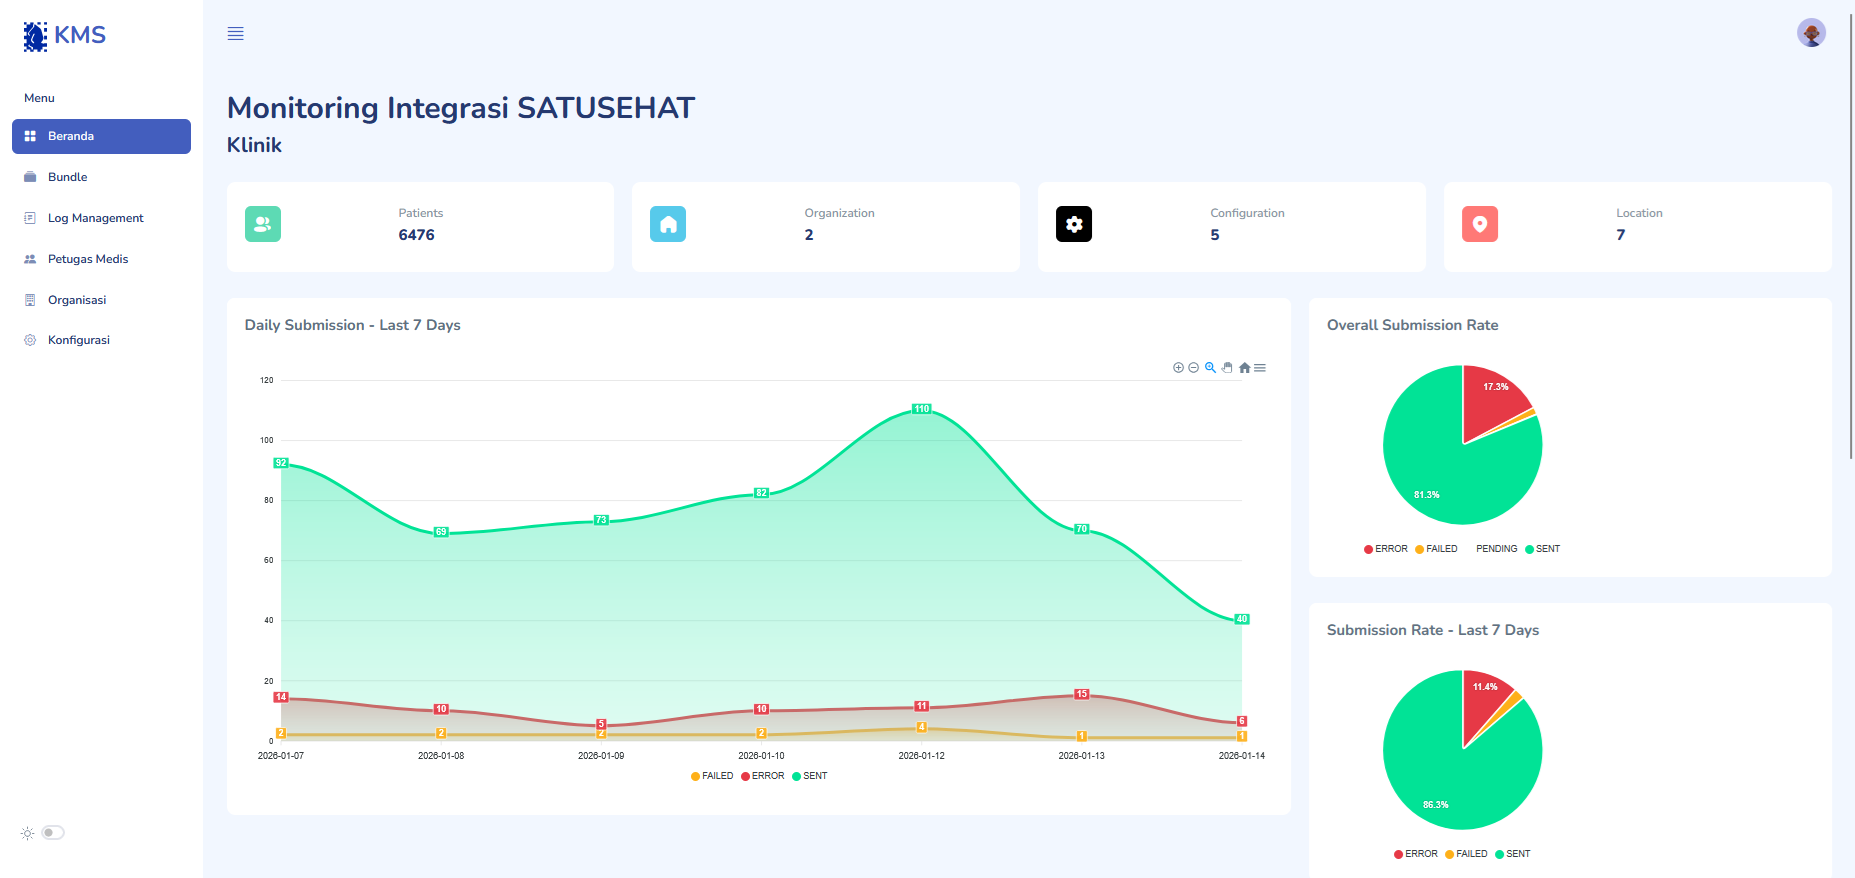Click the Monitoring Integrasi SATUSEHAT heading
Viewport: 1855px width, 878px height.
461,108
